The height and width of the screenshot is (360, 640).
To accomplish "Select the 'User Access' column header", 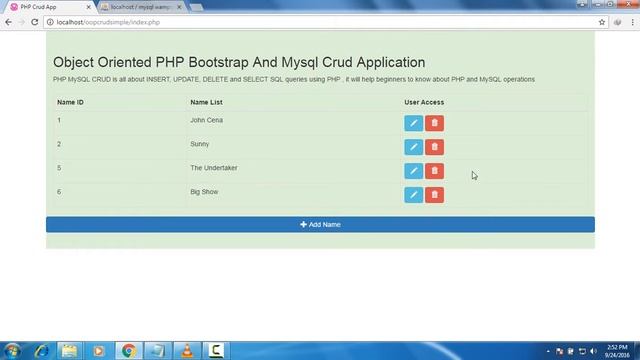I will [424, 102].
